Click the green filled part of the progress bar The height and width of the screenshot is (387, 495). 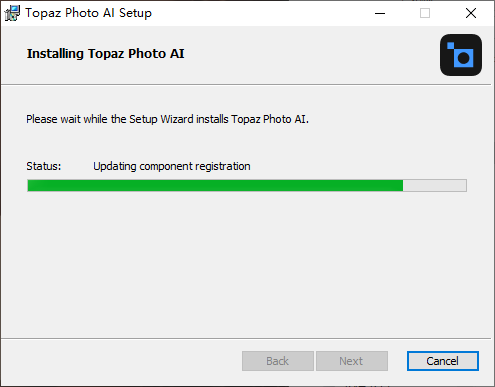[215, 185]
